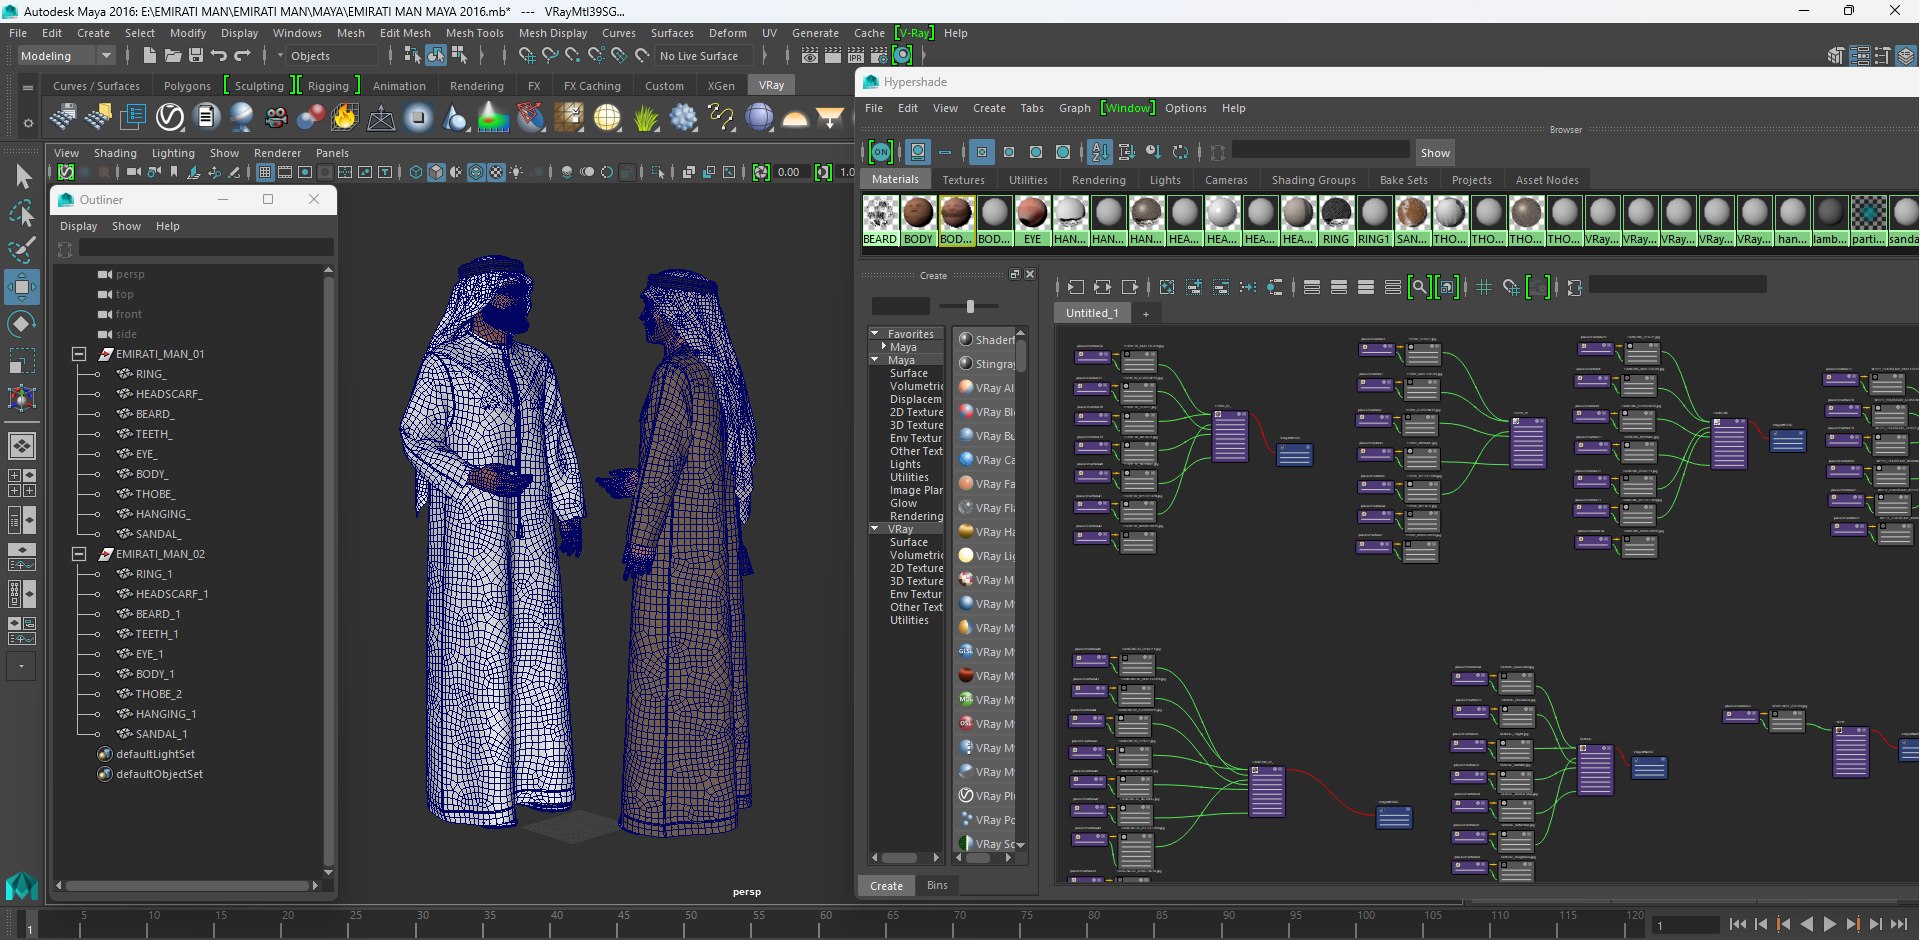Click the movie camera shelf icon
The width and height of the screenshot is (1920, 940).
[x=276, y=118]
